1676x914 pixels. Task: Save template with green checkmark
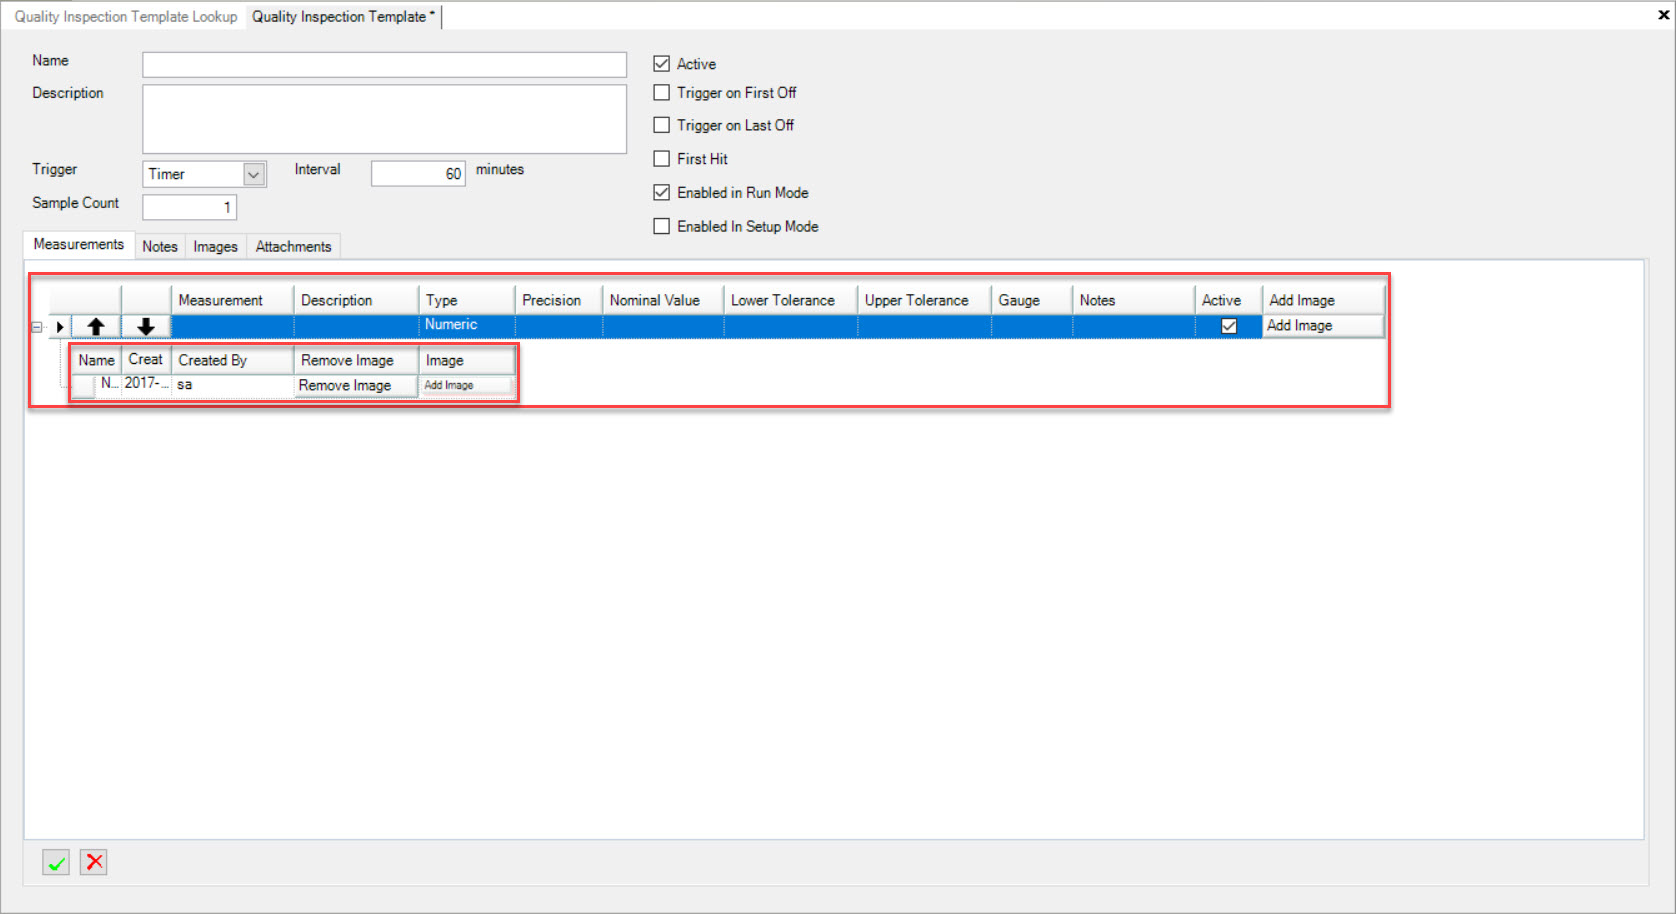56,862
